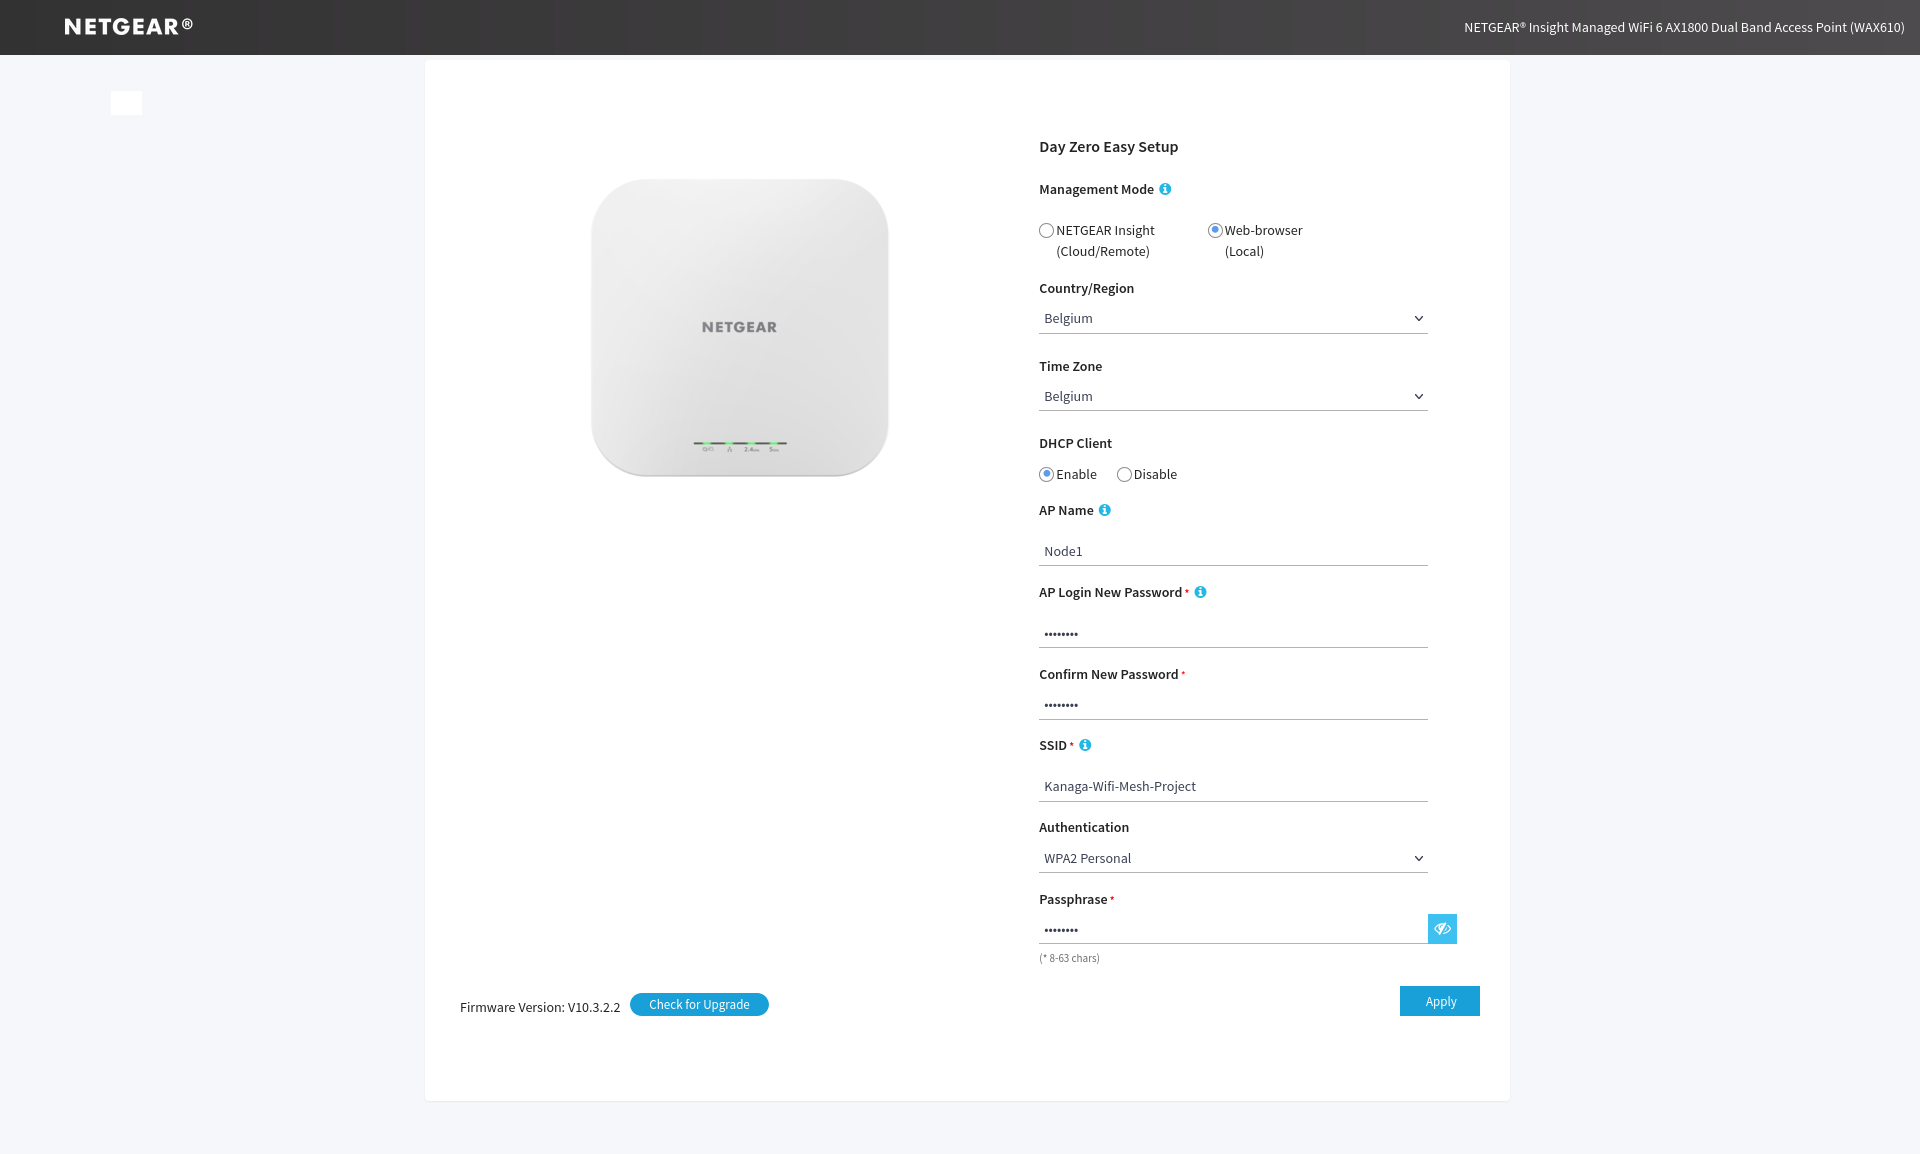The image size is (1920, 1154).
Task: Click the WAX610 access point image
Action: [x=740, y=328]
